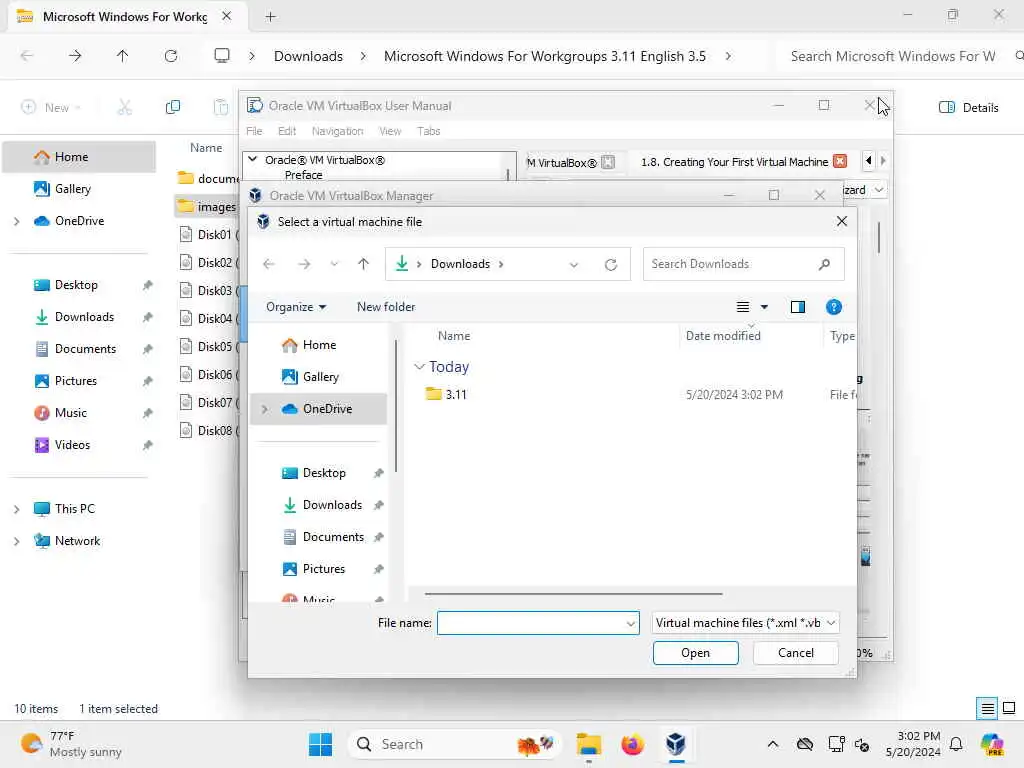Go forward in File Explorer
The height and width of the screenshot is (768, 1024).
point(75,56)
